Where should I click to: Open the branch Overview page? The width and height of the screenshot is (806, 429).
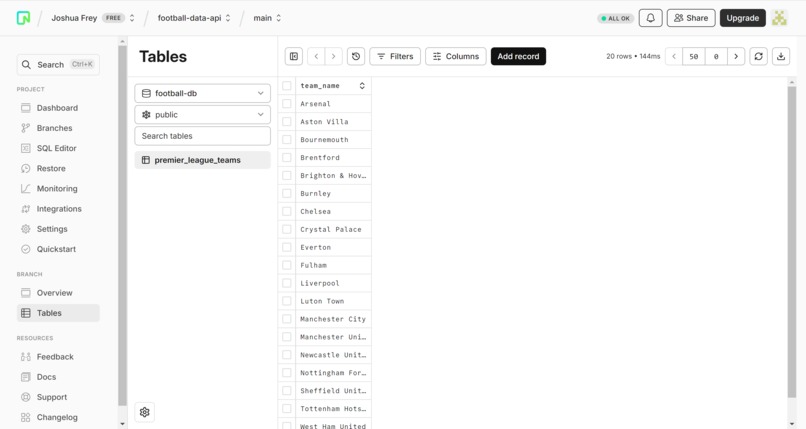click(x=58, y=293)
